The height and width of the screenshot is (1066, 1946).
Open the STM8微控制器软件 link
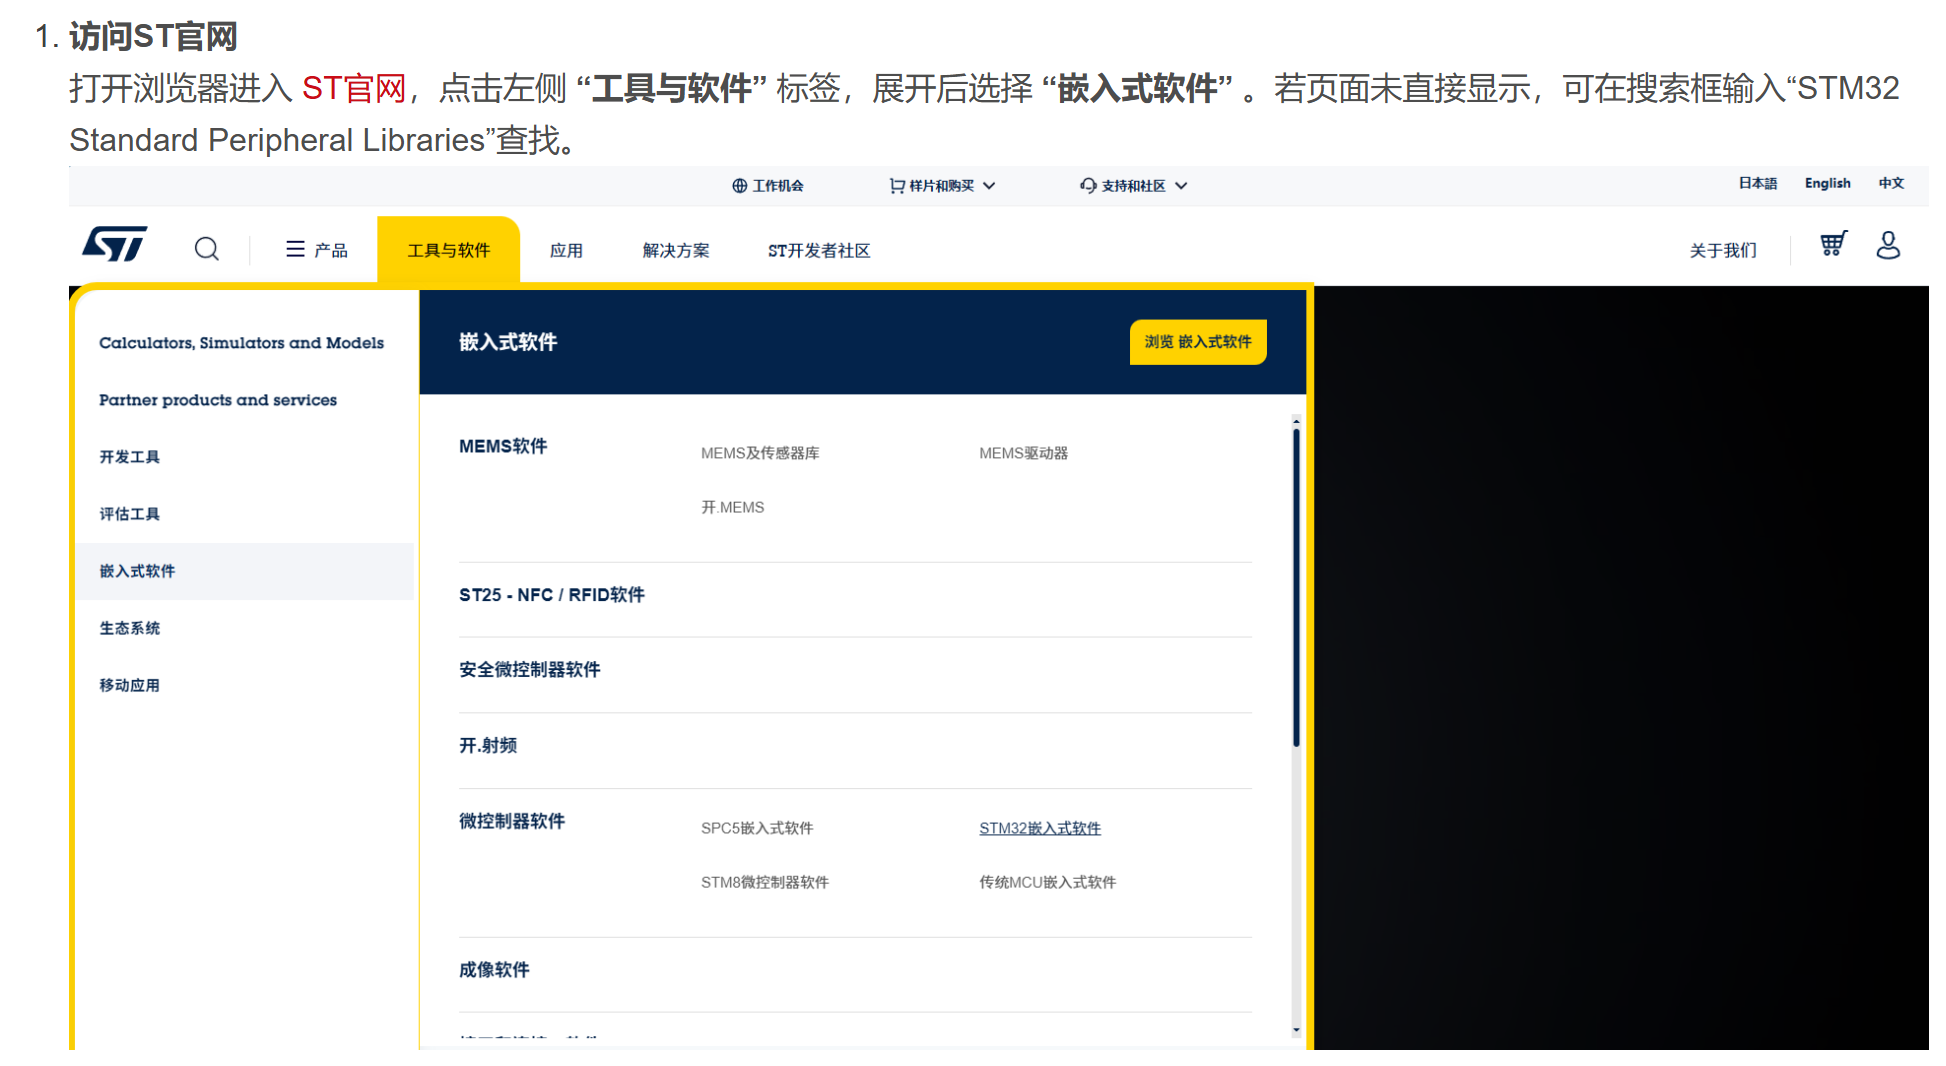pos(765,882)
